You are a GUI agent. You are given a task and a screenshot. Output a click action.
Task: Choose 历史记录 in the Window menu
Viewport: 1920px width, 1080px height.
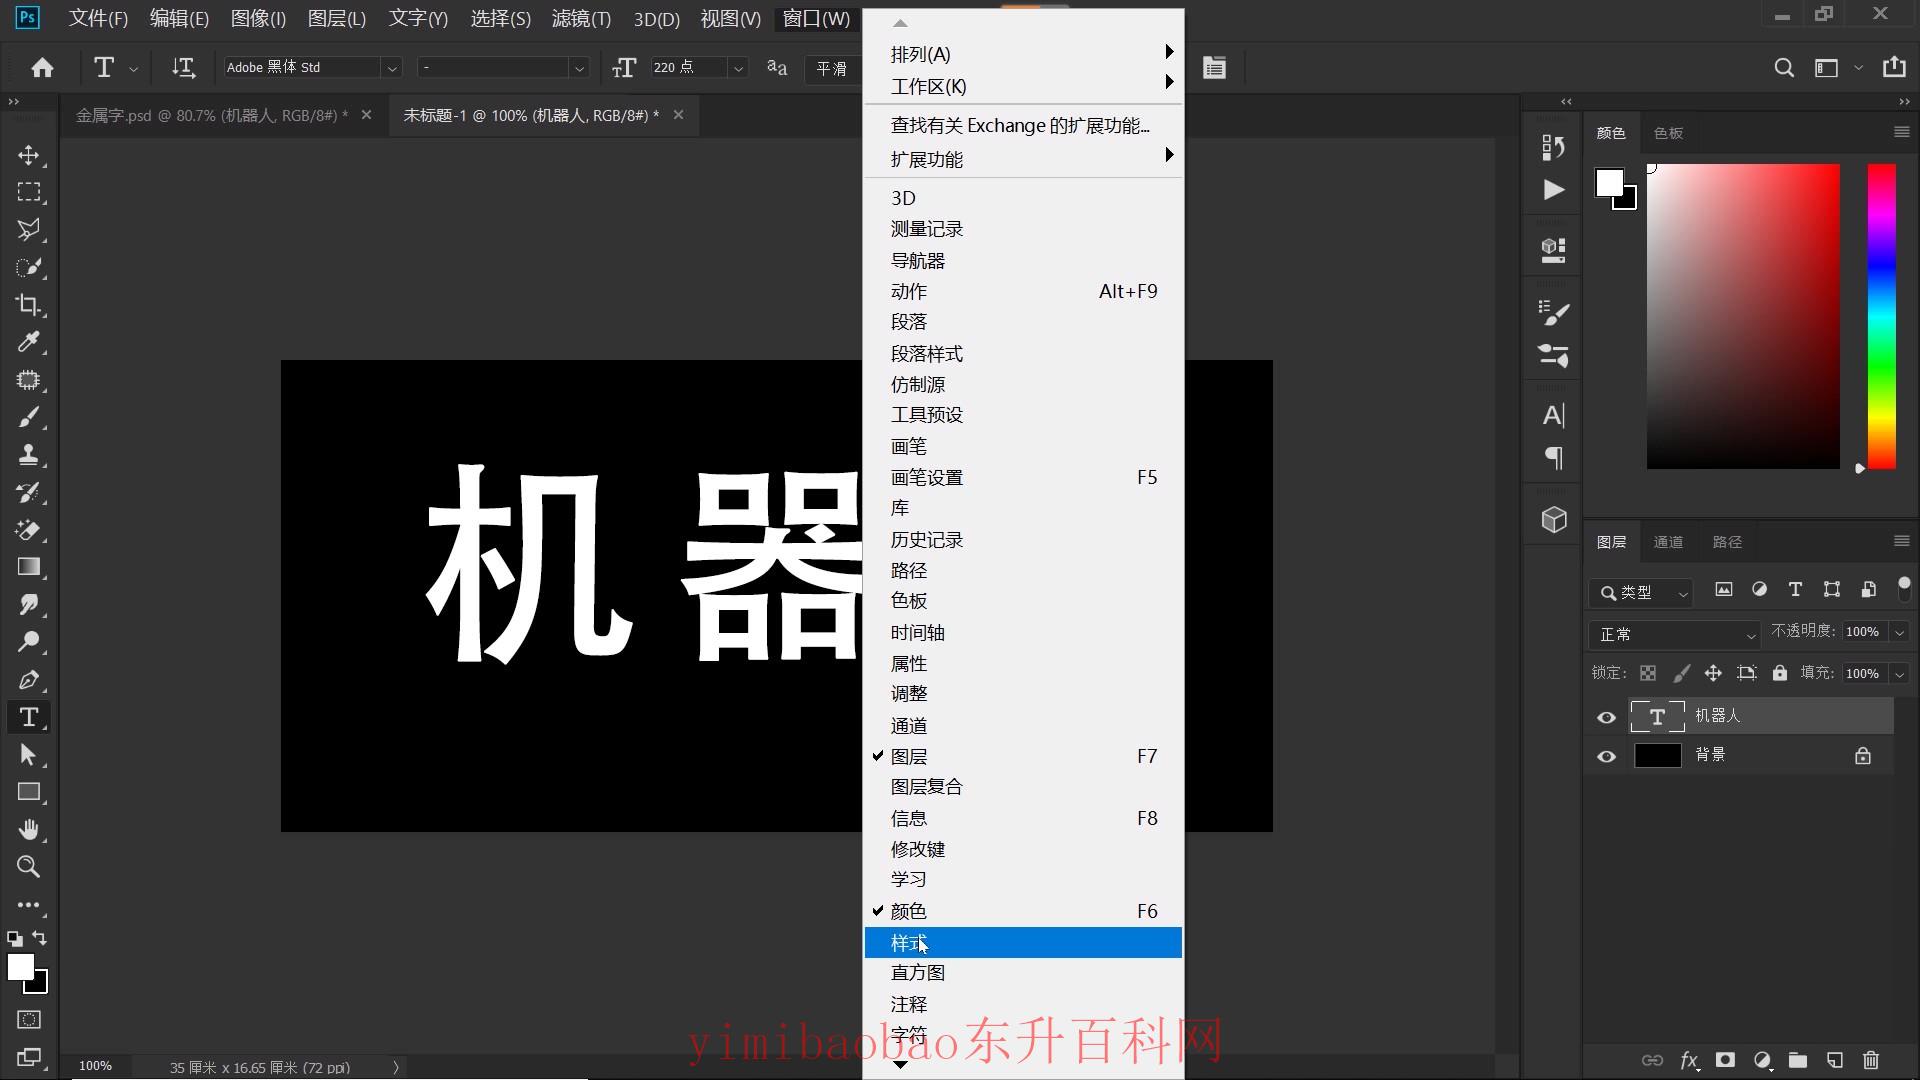coord(1023,539)
